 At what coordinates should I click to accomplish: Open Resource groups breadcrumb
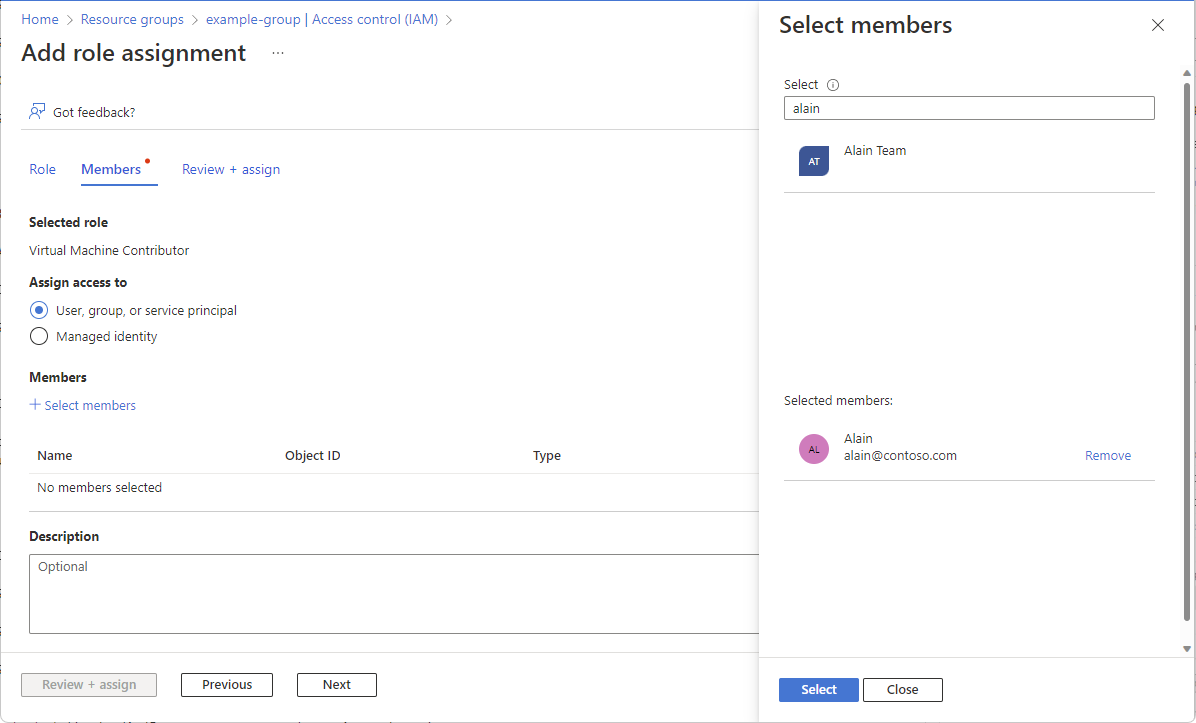[132, 19]
